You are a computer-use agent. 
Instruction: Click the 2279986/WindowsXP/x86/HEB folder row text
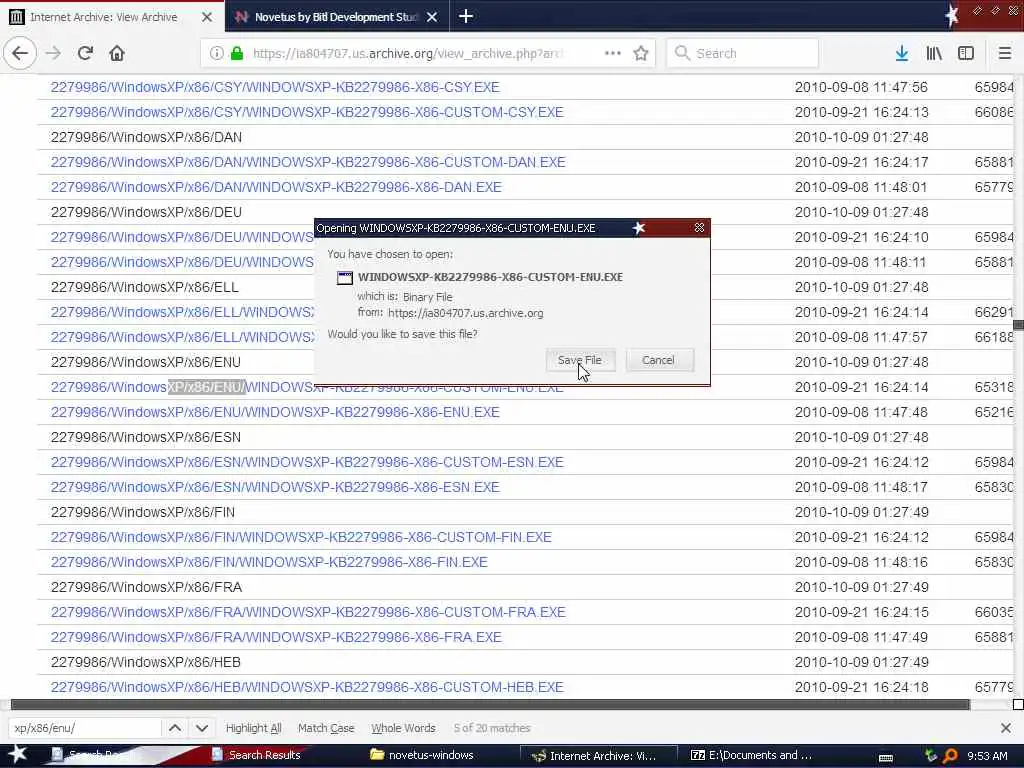146,662
